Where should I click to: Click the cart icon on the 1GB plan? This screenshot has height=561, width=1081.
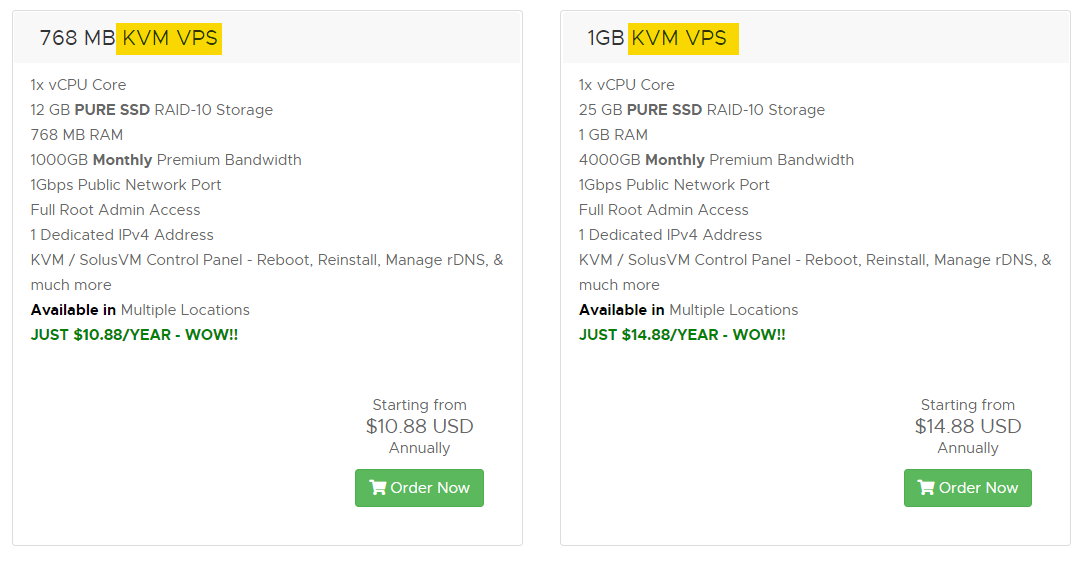(926, 488)
